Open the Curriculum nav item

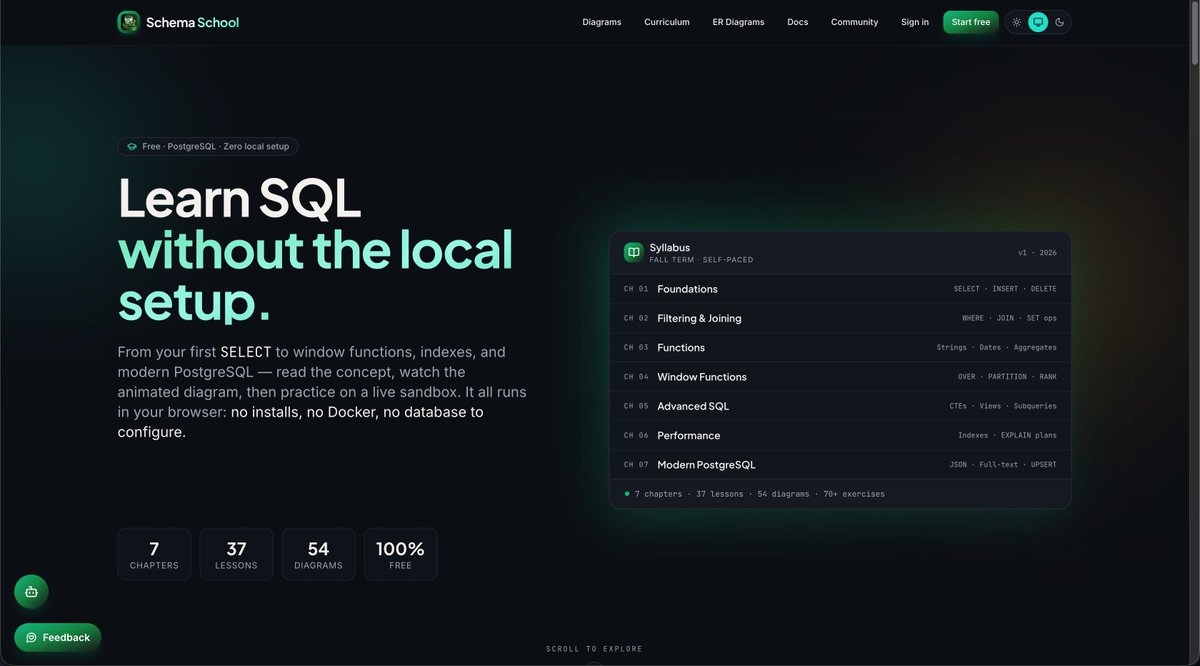(667, 22)
